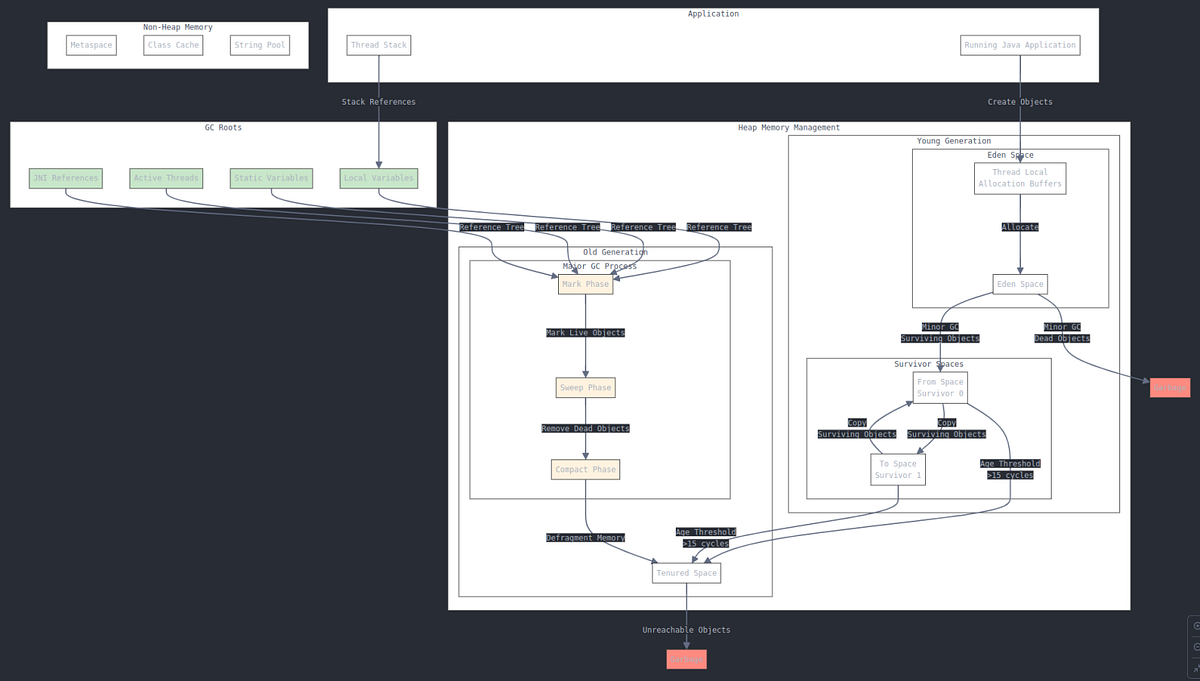Select the Local Variables node
The height and width of the screenshot is (681, 1200).
pos(378,177)
